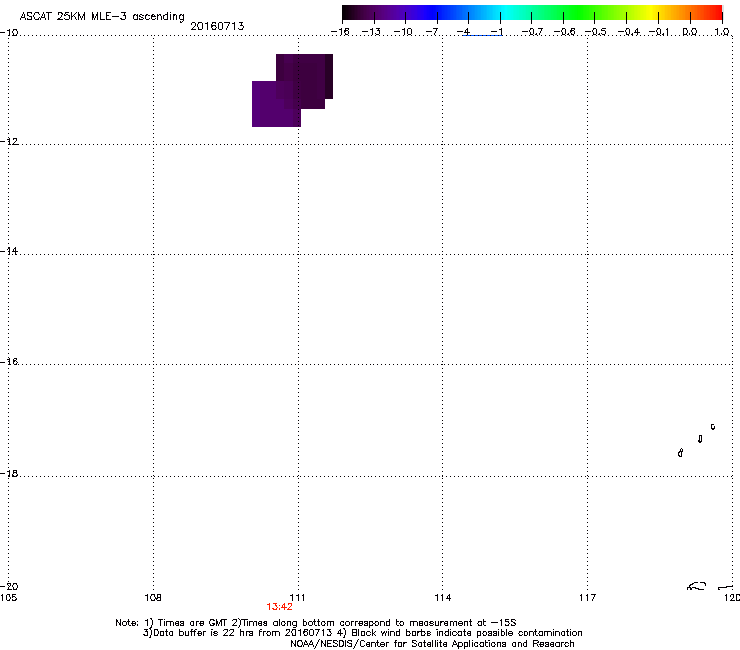Select the date label "20160713" under the title
The width and height of the screenshot is (740, 650).
pos(217,26)
